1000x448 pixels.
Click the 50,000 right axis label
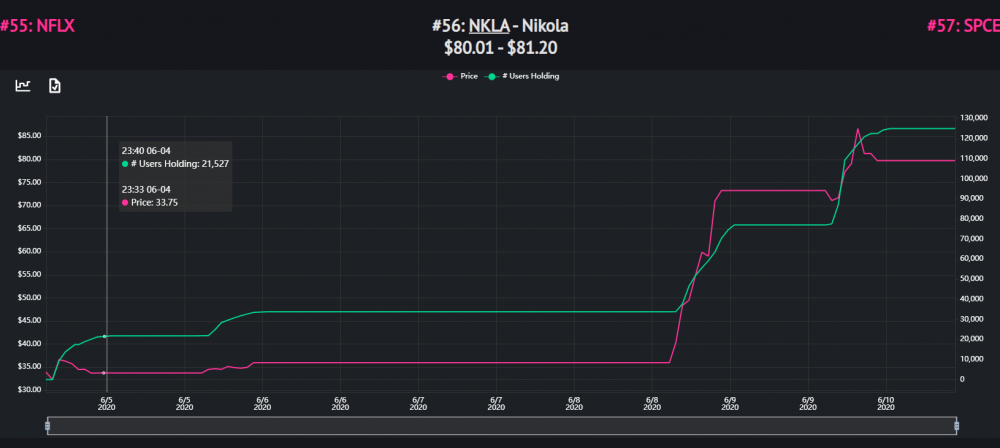point(971,279)
